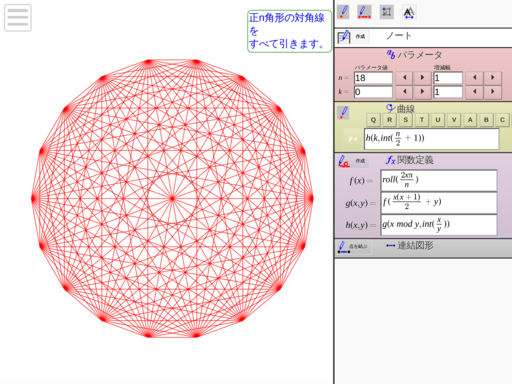The image size is (512, 384).
Task: Decrease k step size with left arrow
Action: [x=475, y=92]
